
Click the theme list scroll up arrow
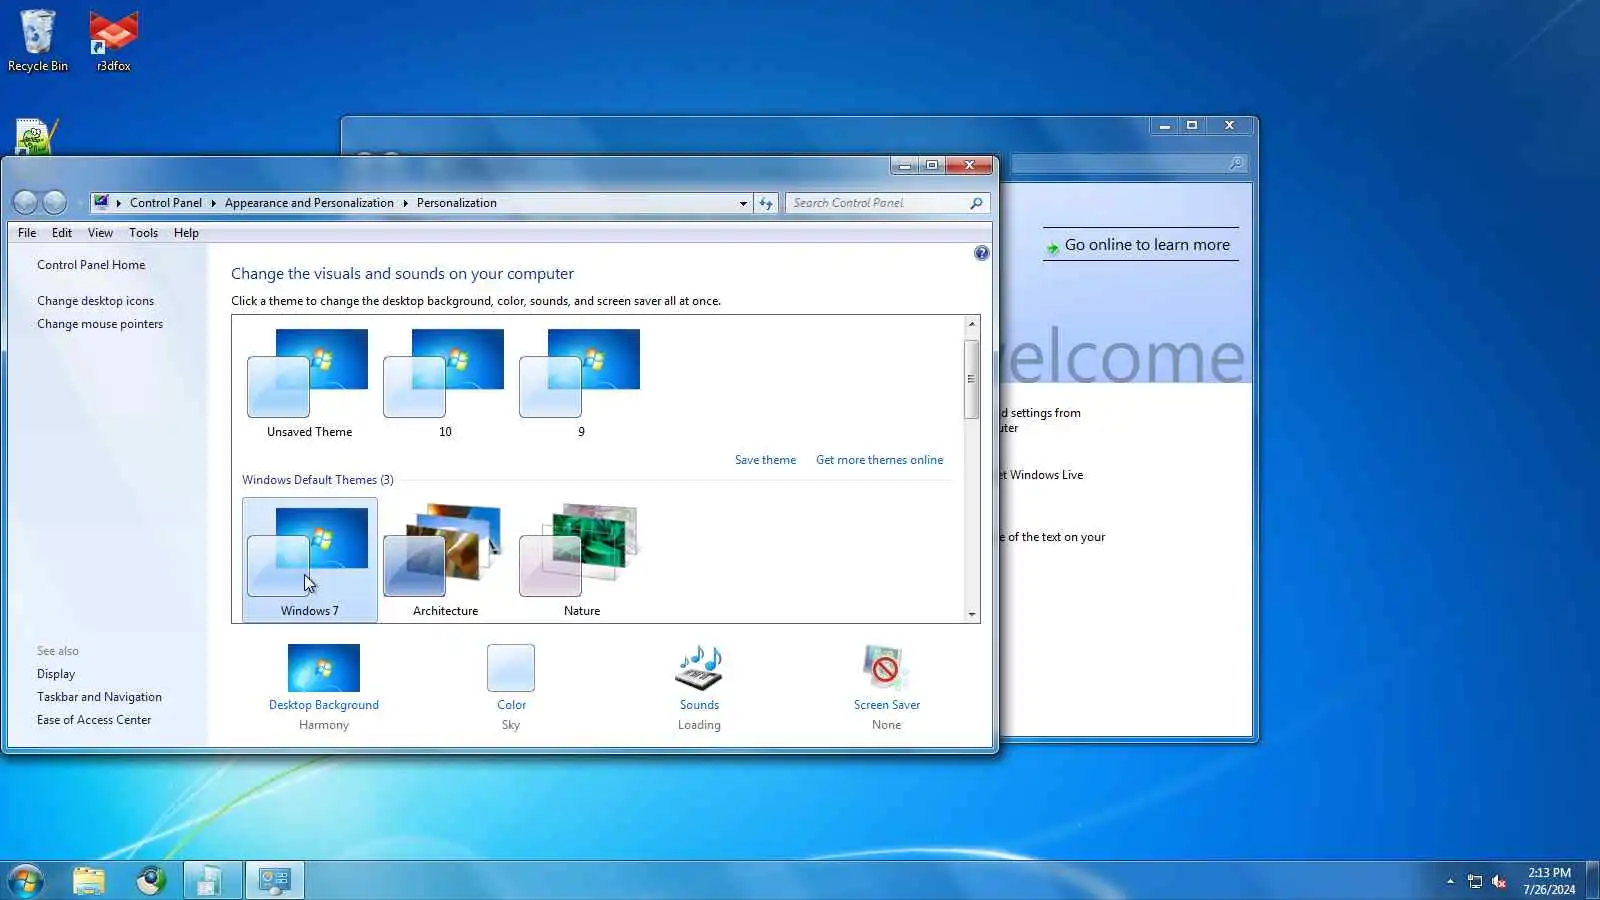(971, 324)
